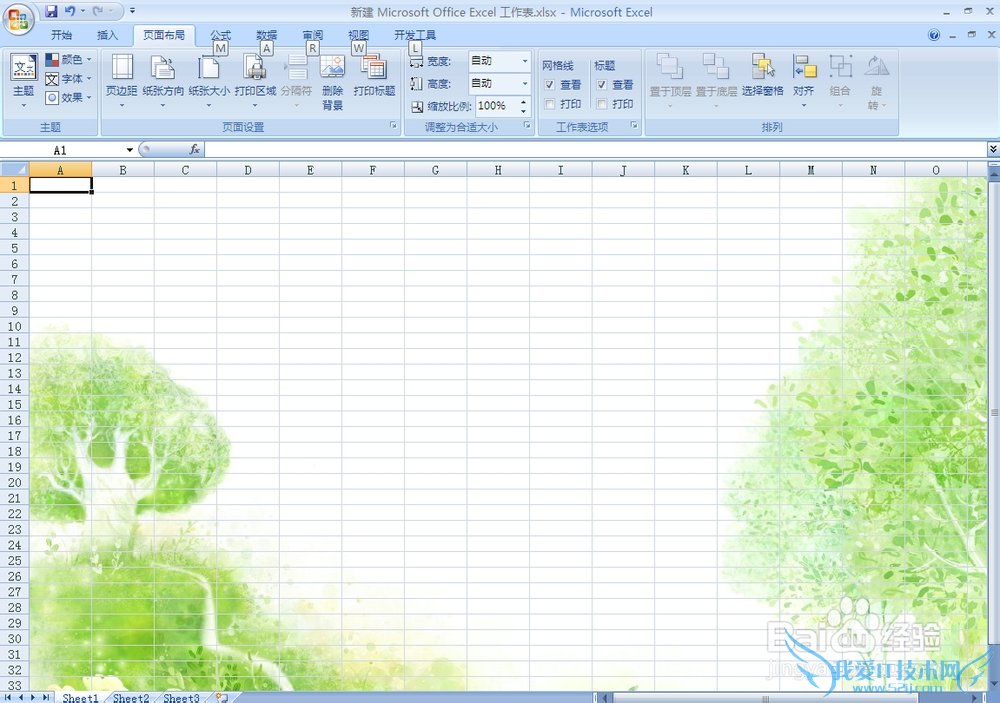Select column O header

click(x=936, y=170)
